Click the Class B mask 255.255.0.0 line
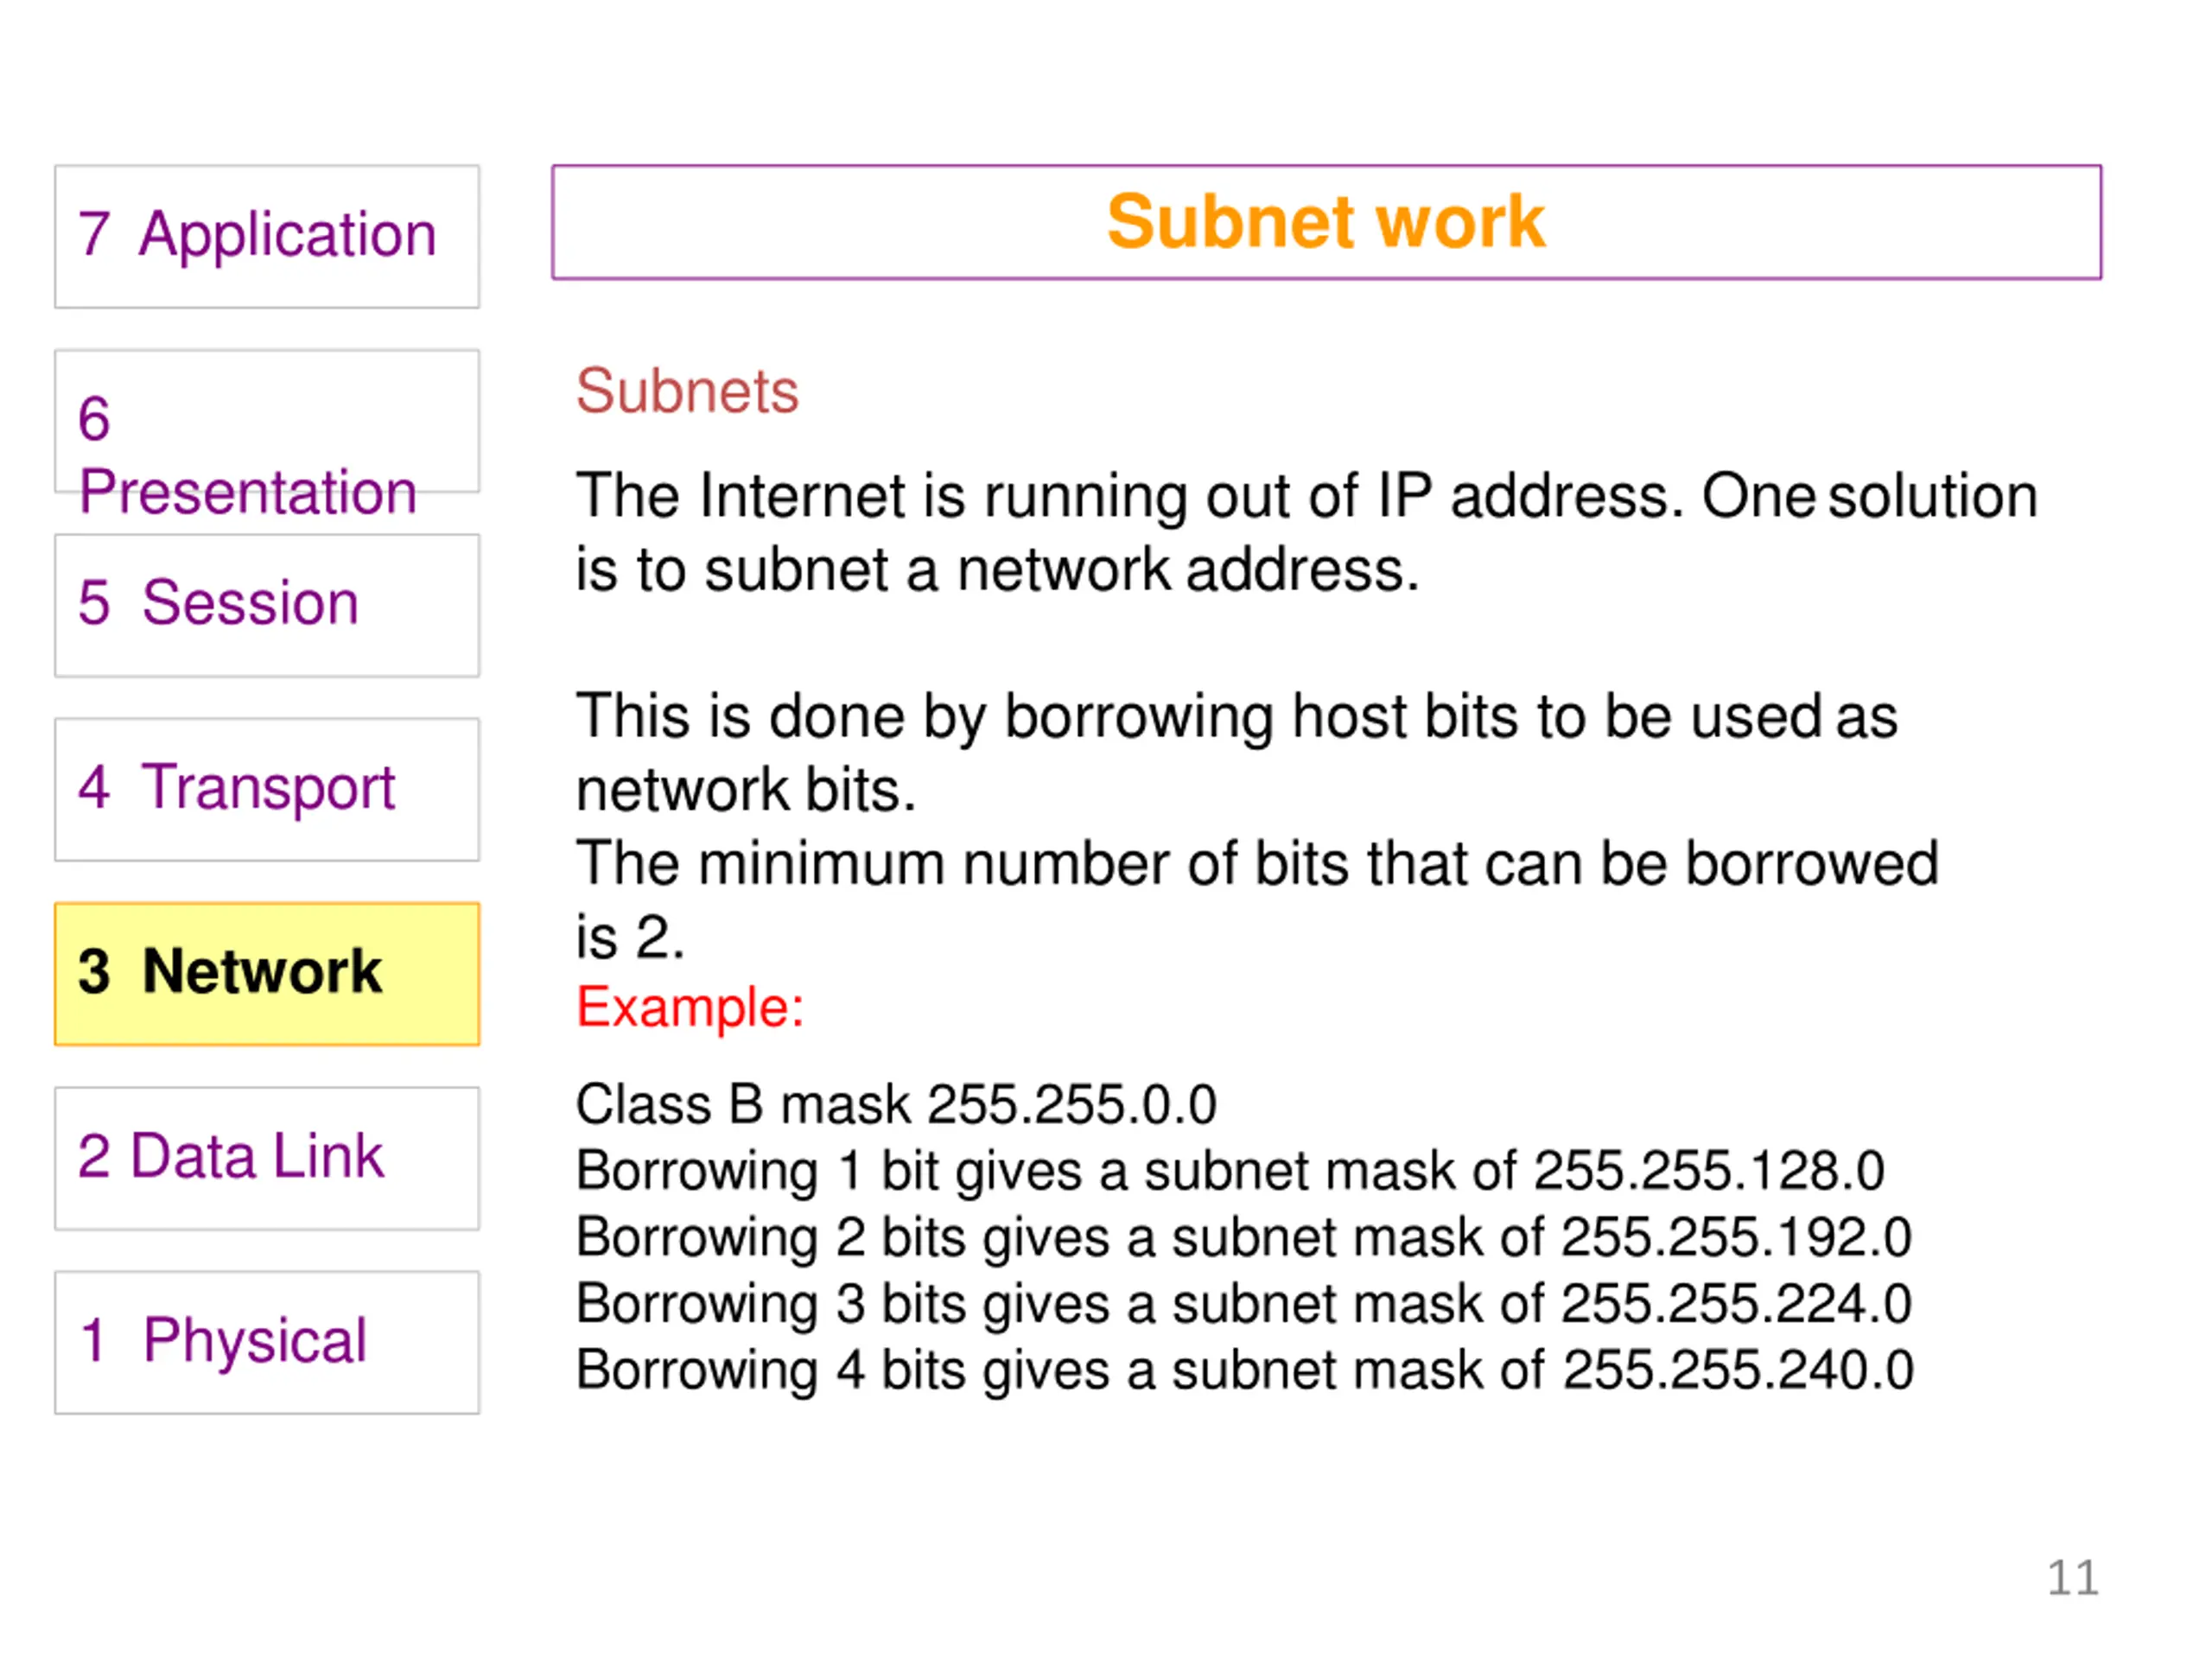 pyautogui.click(x=896, y=1105)
